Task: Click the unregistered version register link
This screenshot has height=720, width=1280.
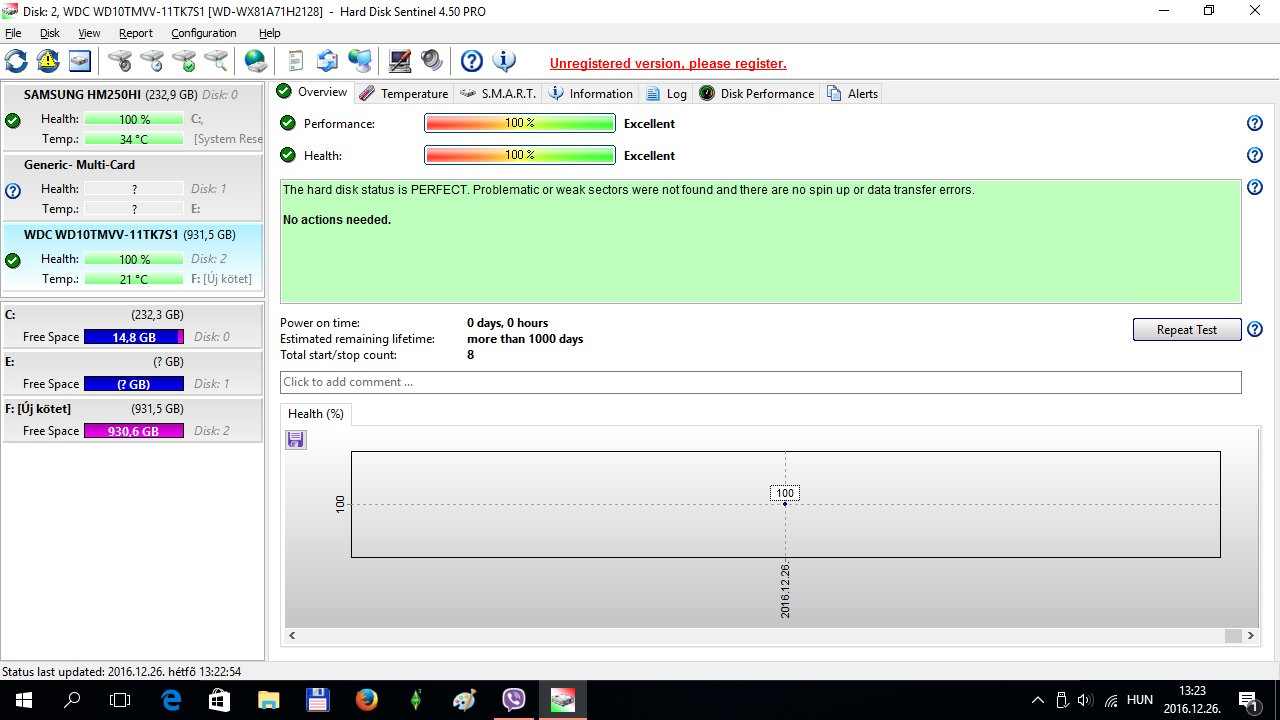Action: click(668, 63)
